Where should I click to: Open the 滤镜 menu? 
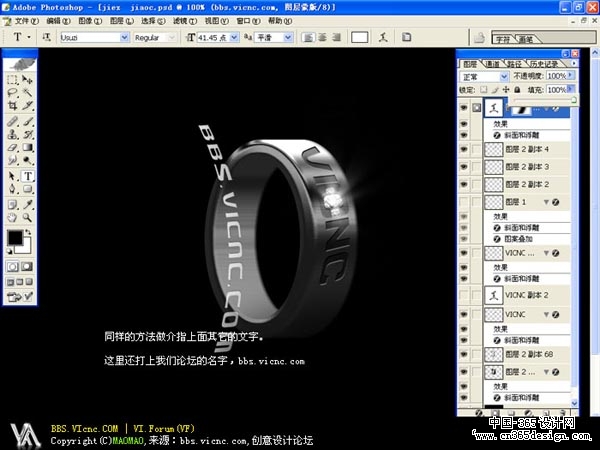(x=185, y=21)
